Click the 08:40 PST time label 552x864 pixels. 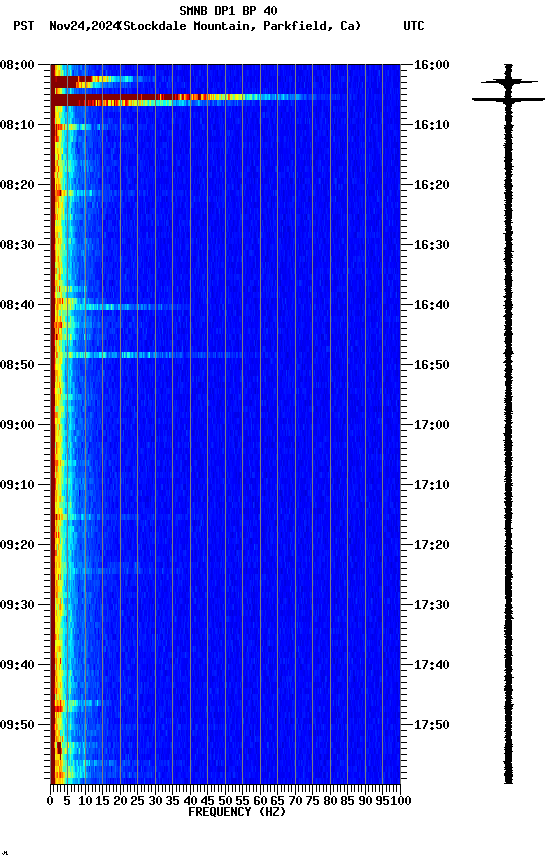[17, 305]
